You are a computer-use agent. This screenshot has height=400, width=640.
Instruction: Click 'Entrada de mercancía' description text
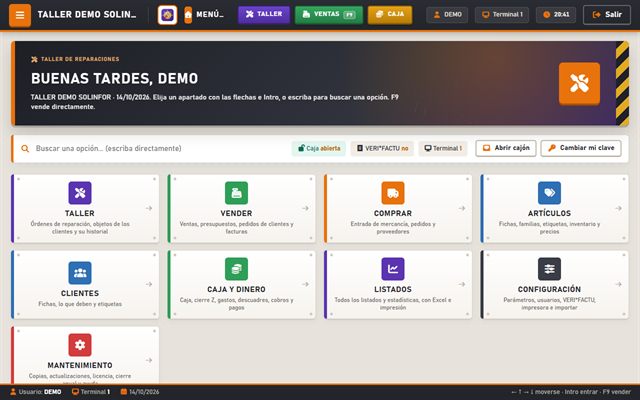point(393,228)
